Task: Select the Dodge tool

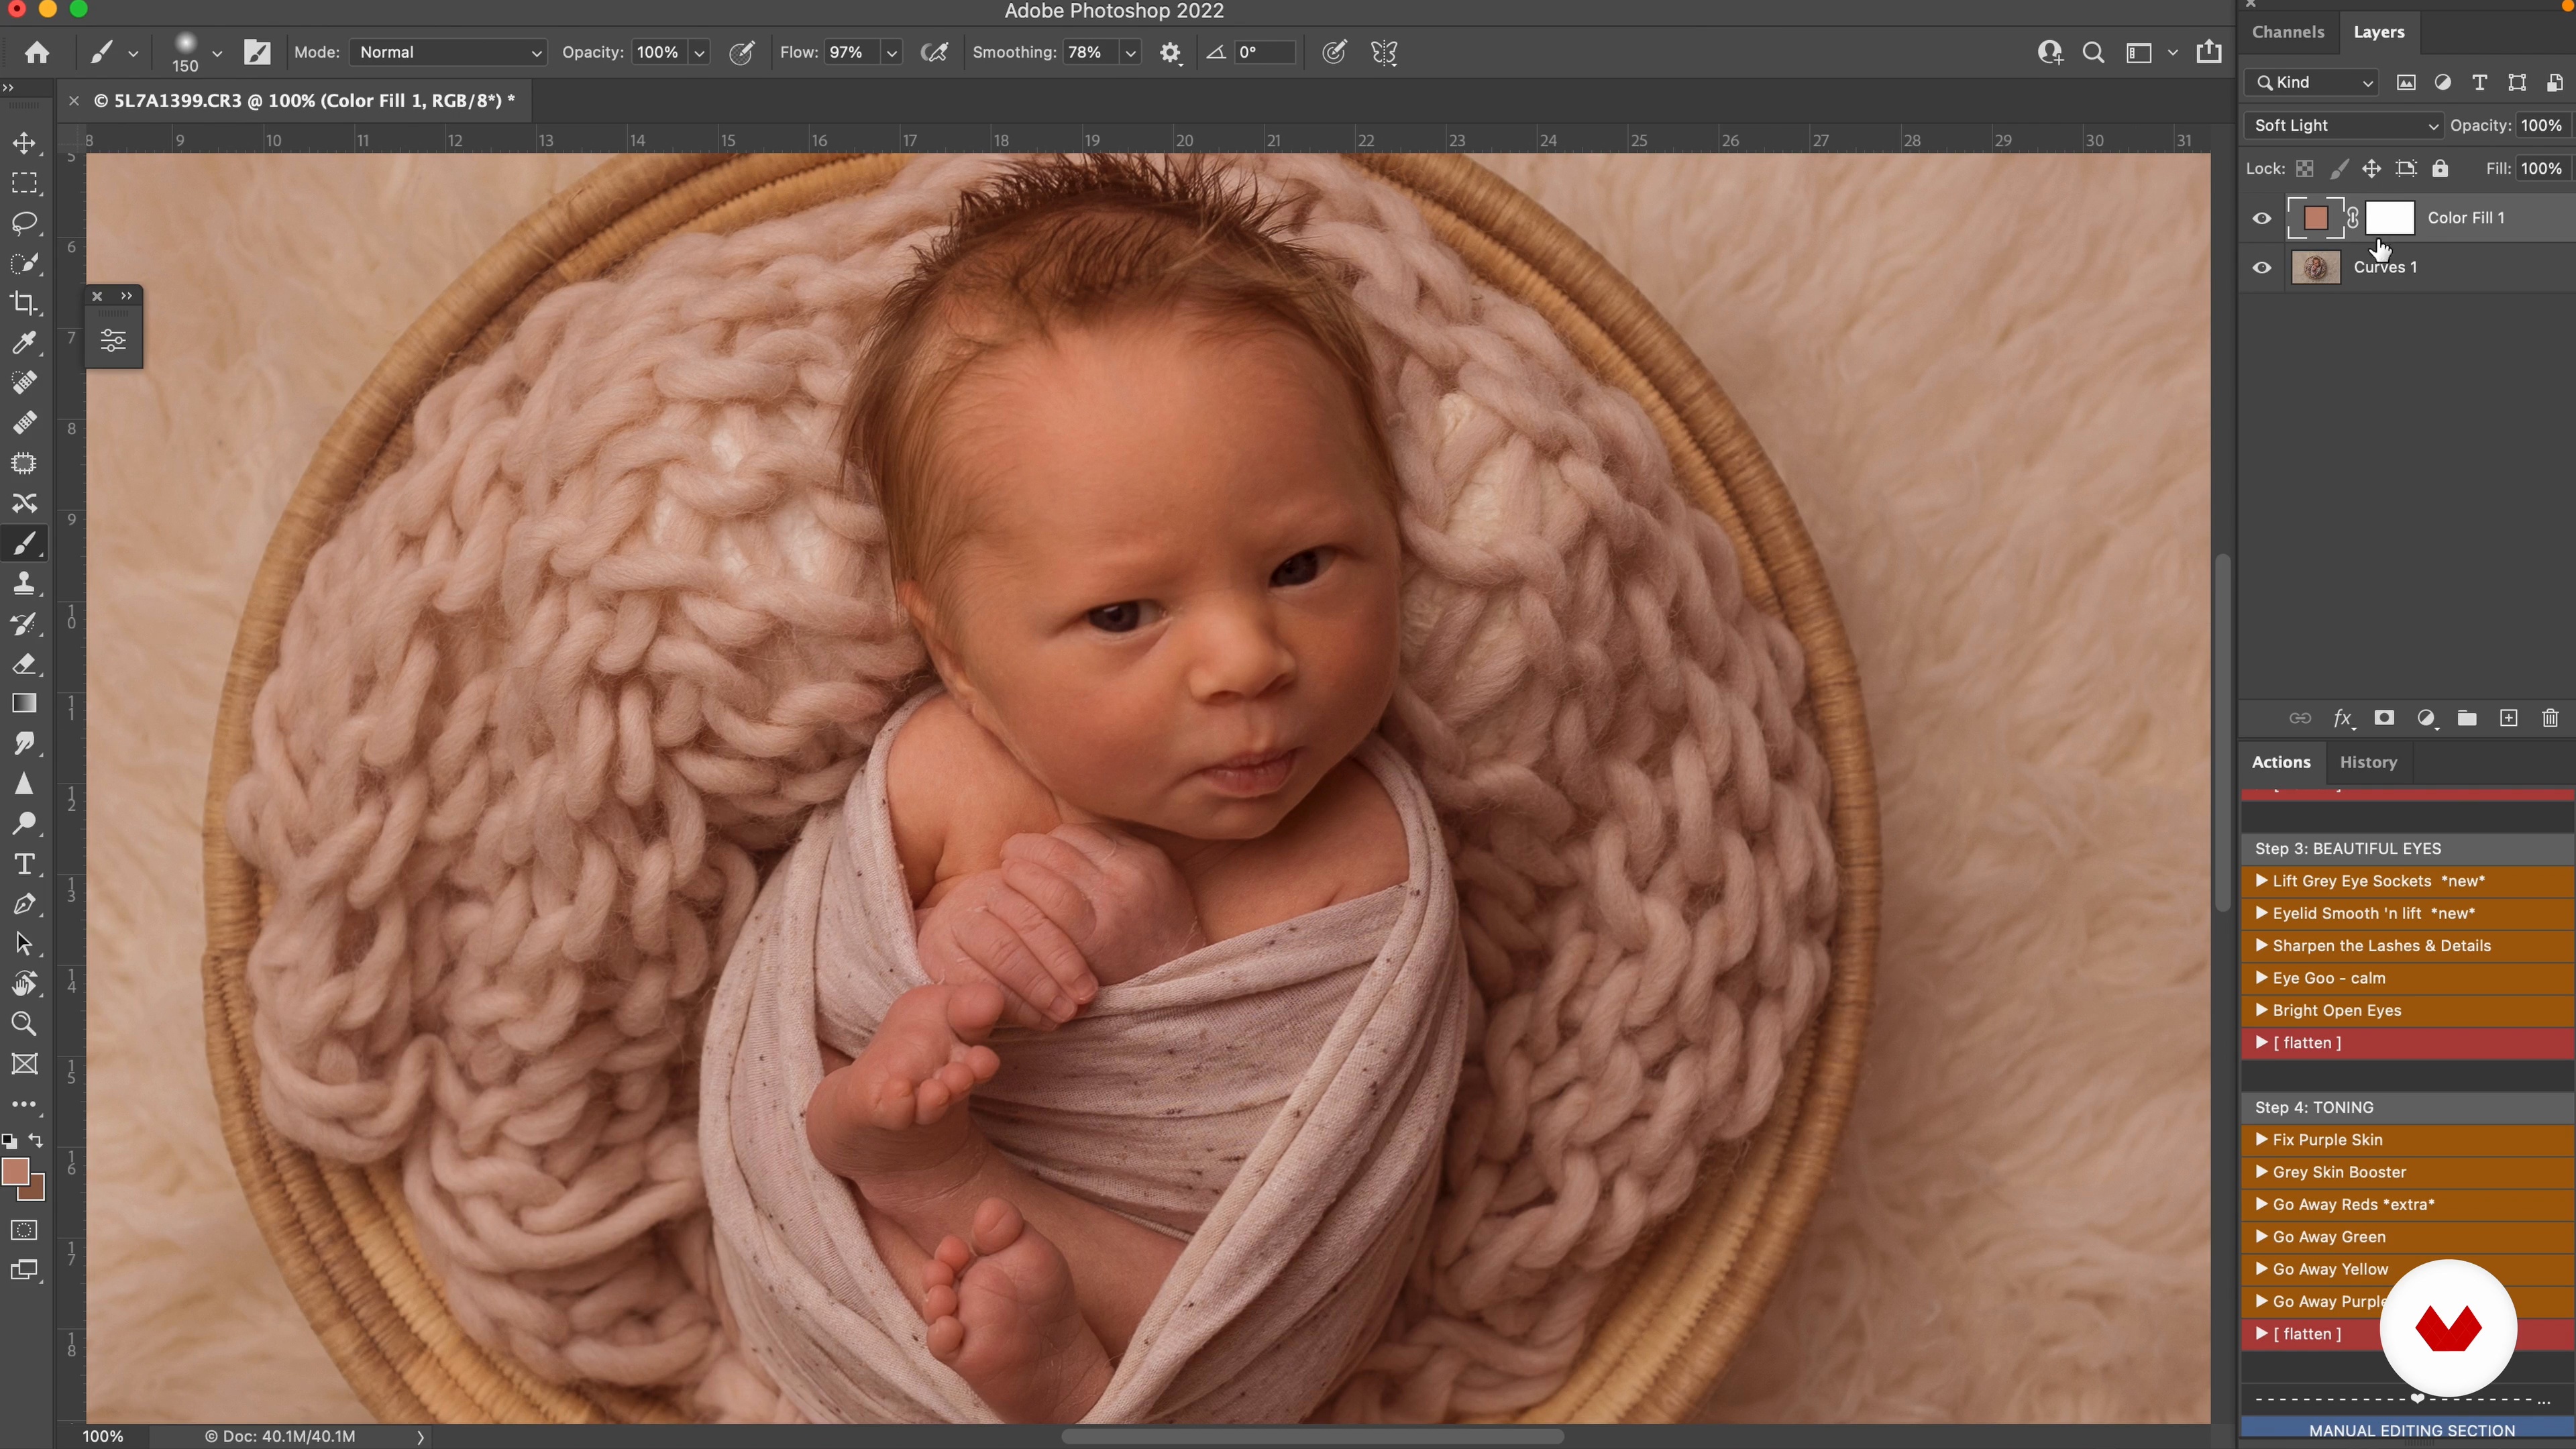Action: click(x=24, y=824)
